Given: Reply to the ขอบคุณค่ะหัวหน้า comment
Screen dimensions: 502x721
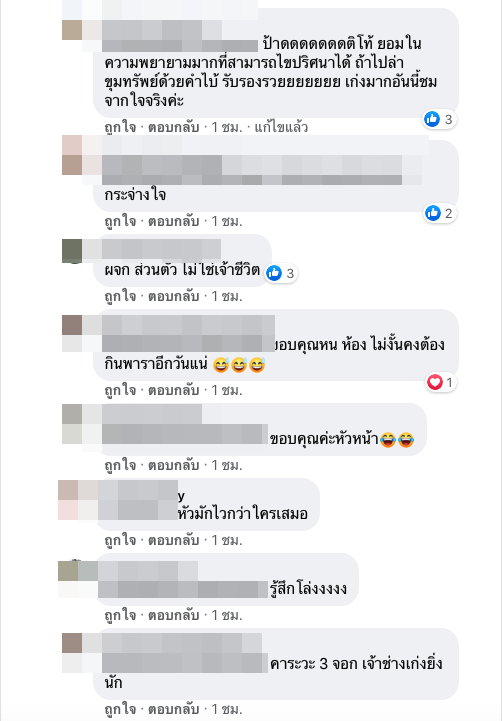Looking at the screenshot, I should pyautogui.click(x=173, y=465).
